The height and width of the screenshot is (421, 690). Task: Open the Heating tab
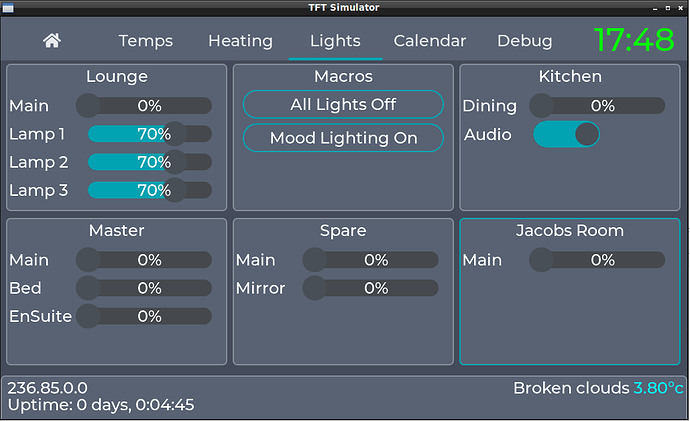240,40
